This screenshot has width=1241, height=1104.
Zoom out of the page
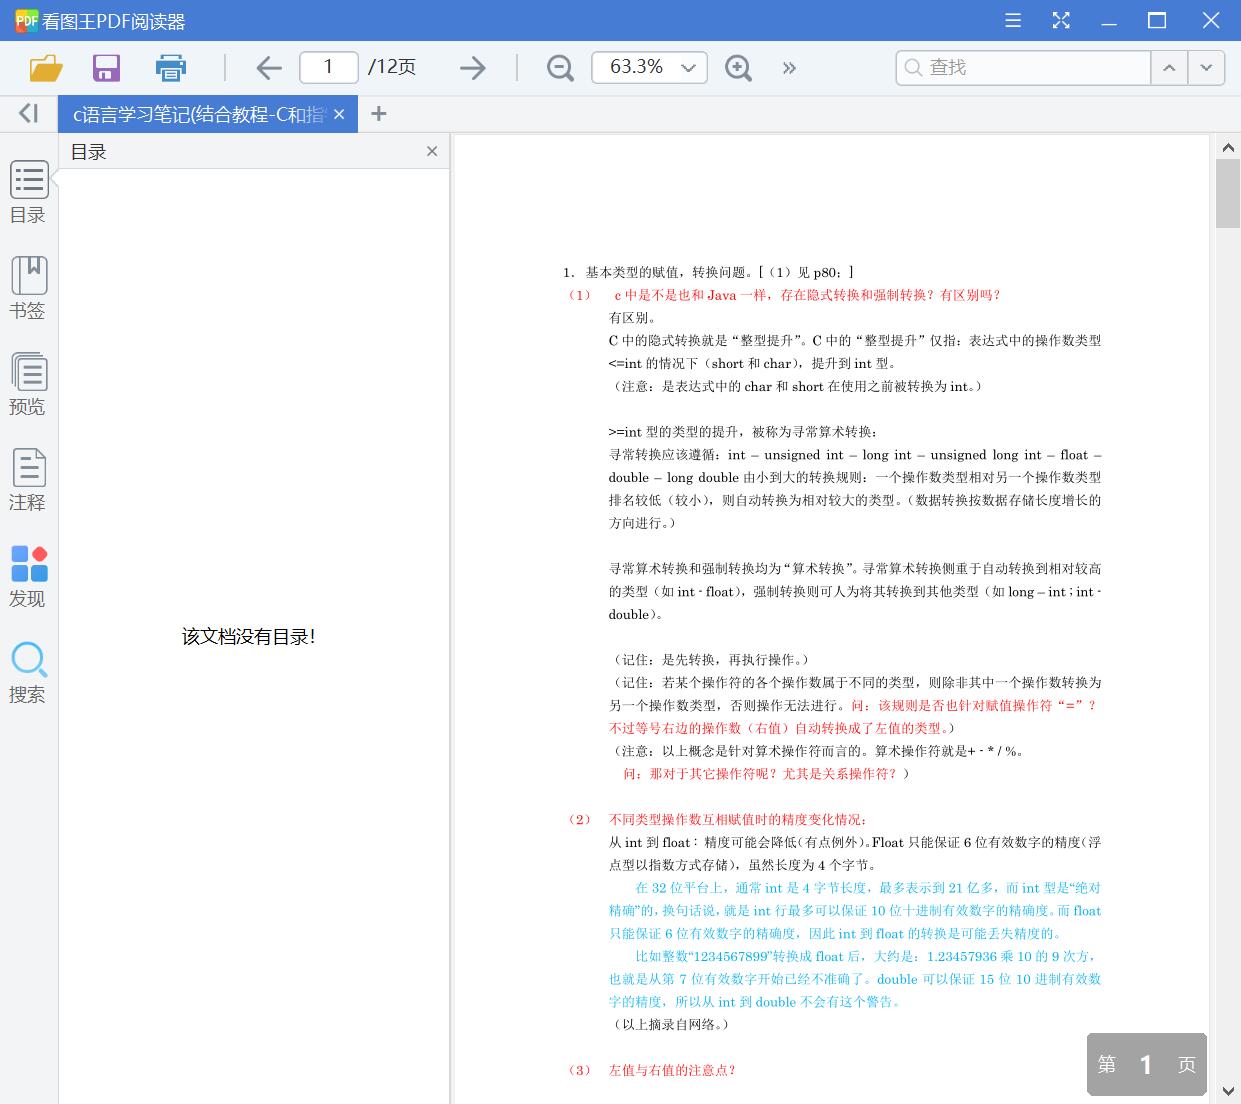[x=559, y=67]
